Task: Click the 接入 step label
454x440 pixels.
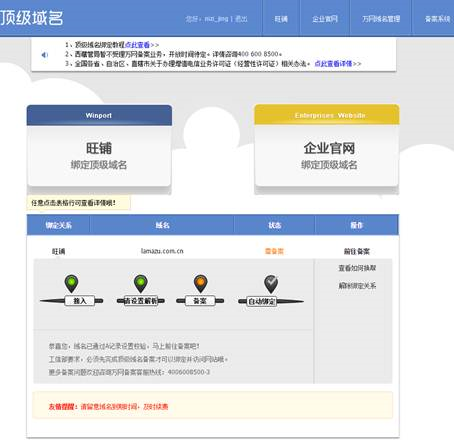Action: (x=80, y=301)
